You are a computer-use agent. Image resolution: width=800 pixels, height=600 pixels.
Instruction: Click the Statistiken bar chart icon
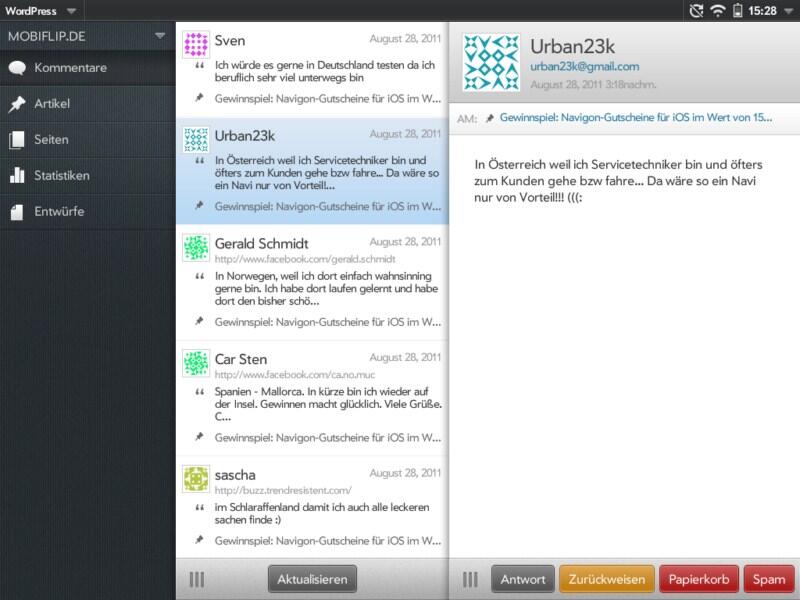click(x=17, y=175)
